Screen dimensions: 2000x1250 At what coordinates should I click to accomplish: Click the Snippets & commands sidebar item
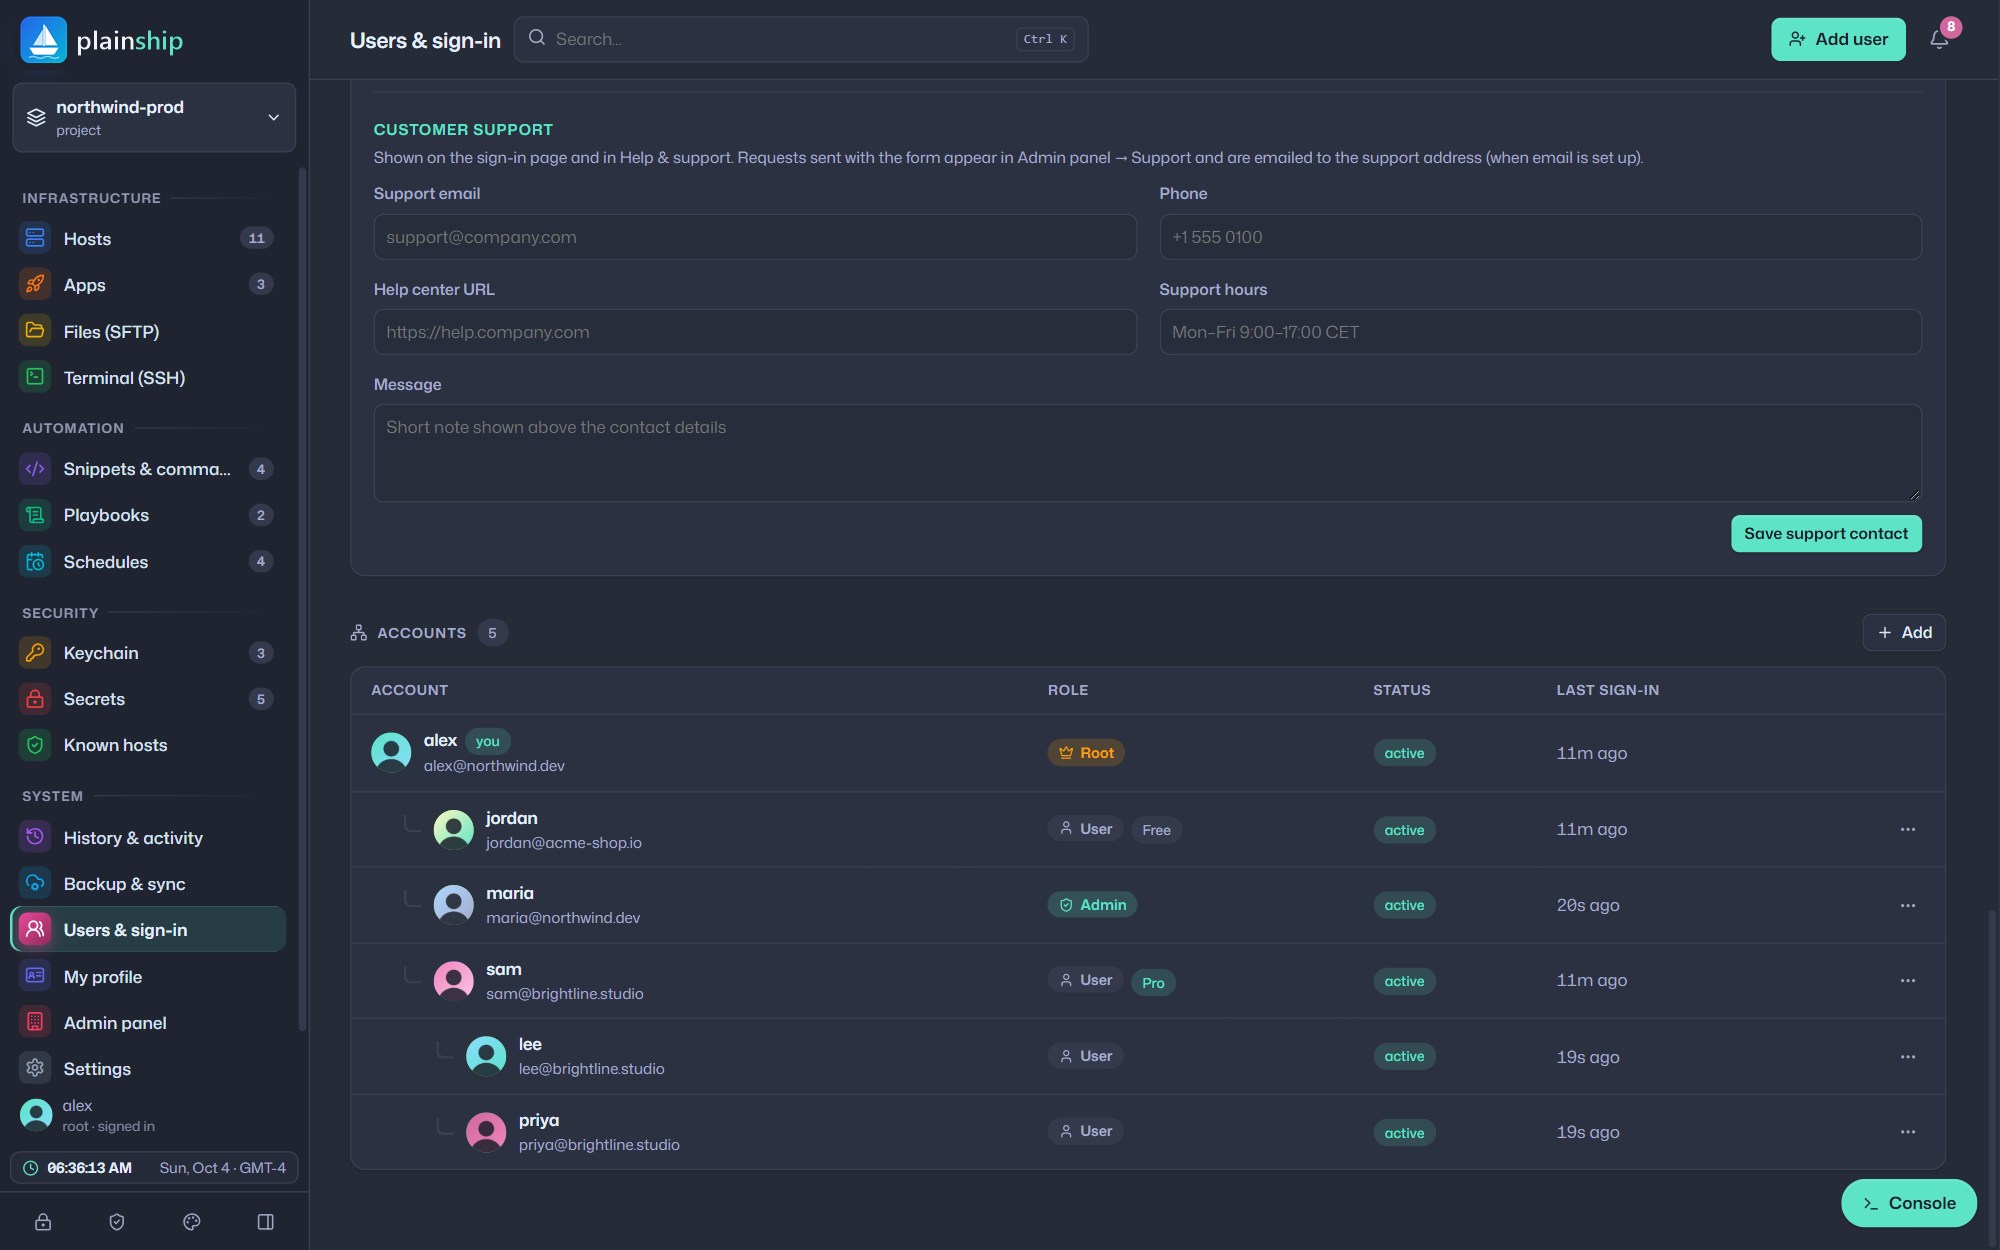click(148, 469)
